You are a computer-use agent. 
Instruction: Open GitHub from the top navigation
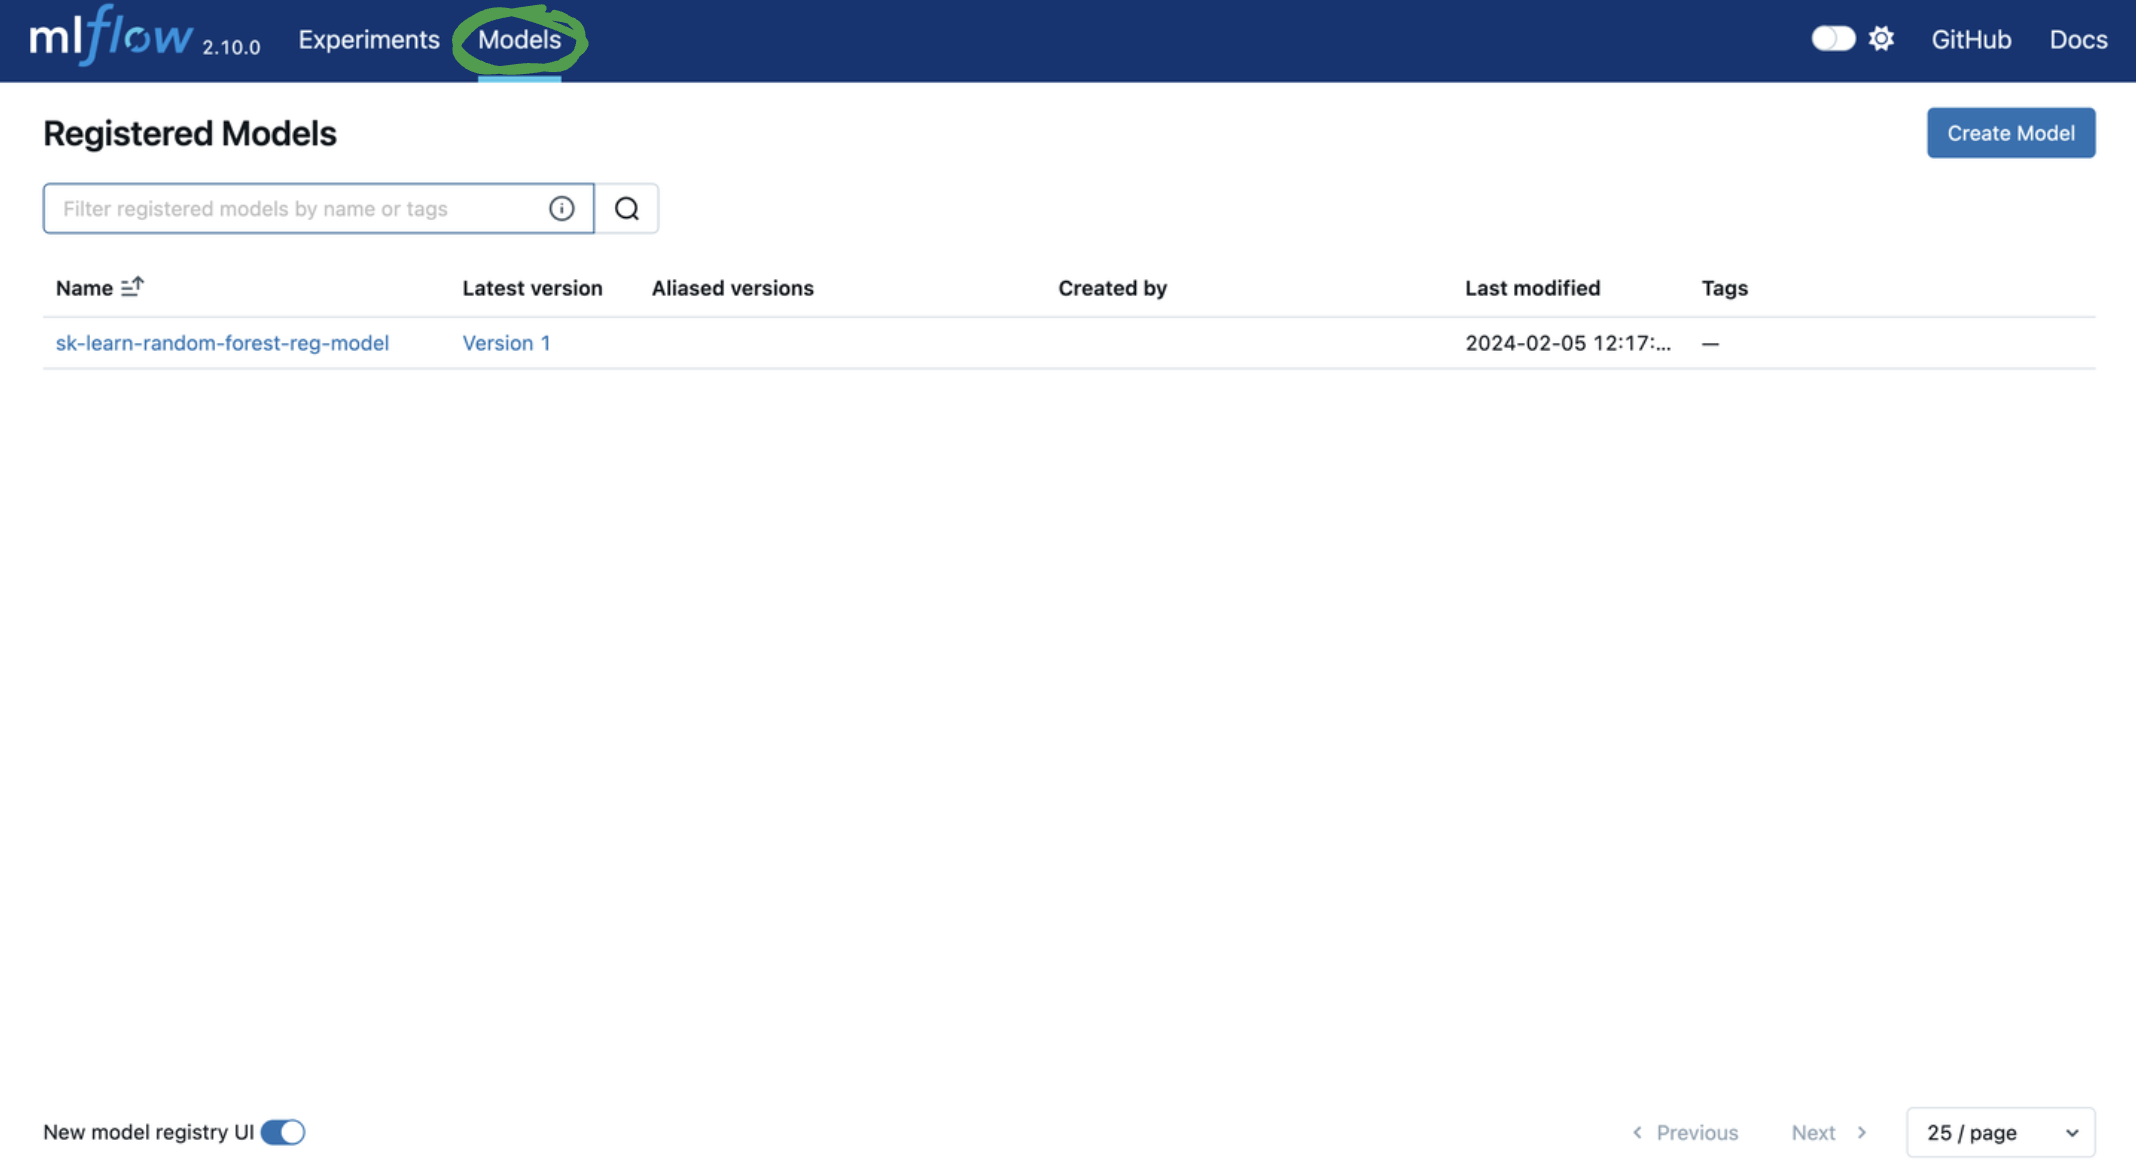[1970, 40]
